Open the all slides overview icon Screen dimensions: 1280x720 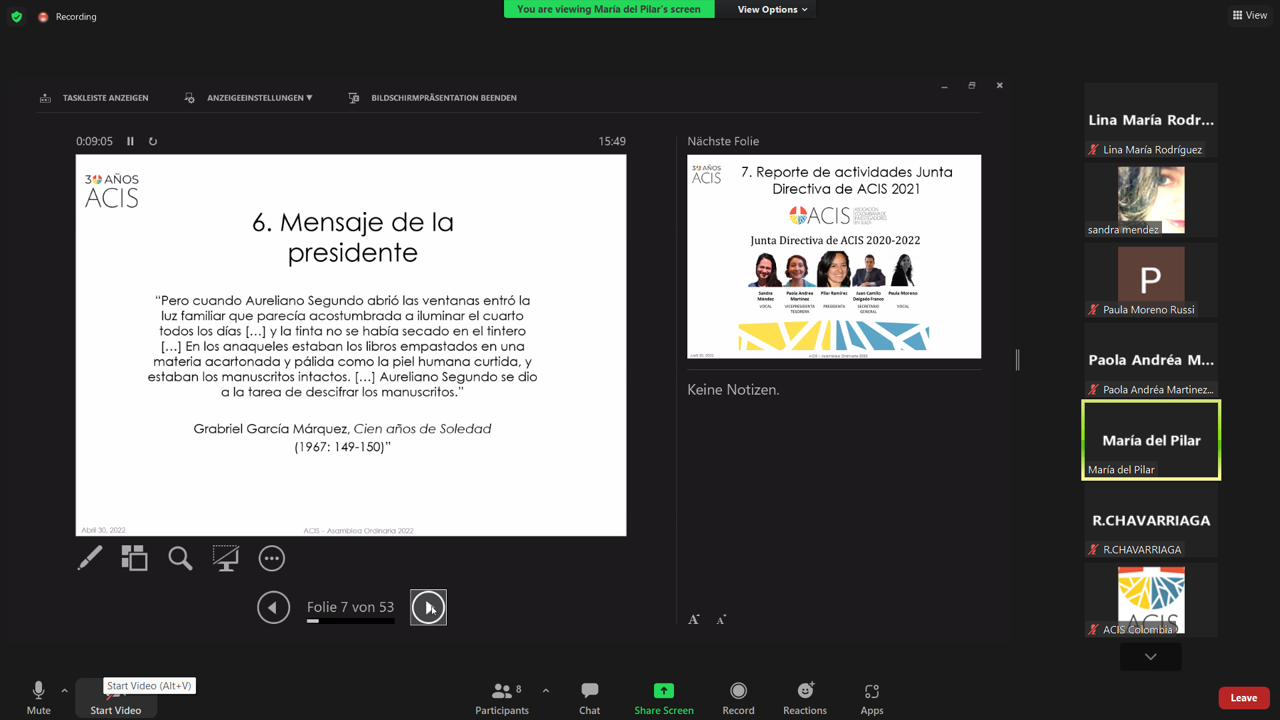point(134,558)
